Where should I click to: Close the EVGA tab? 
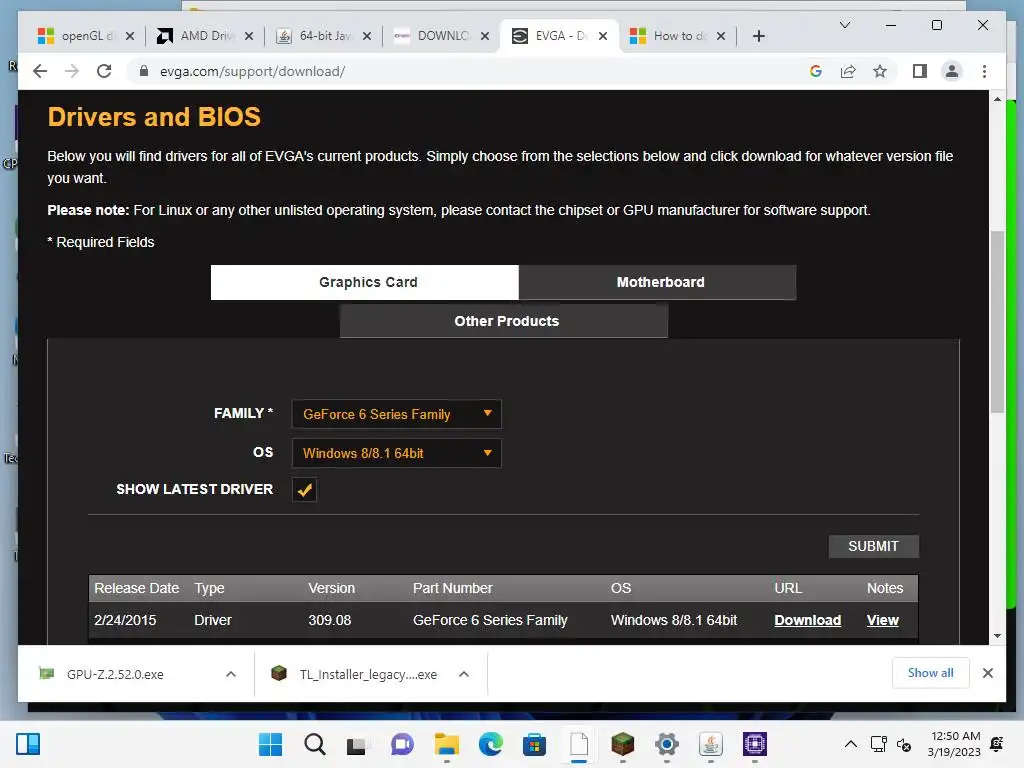[x=603, y=36]
